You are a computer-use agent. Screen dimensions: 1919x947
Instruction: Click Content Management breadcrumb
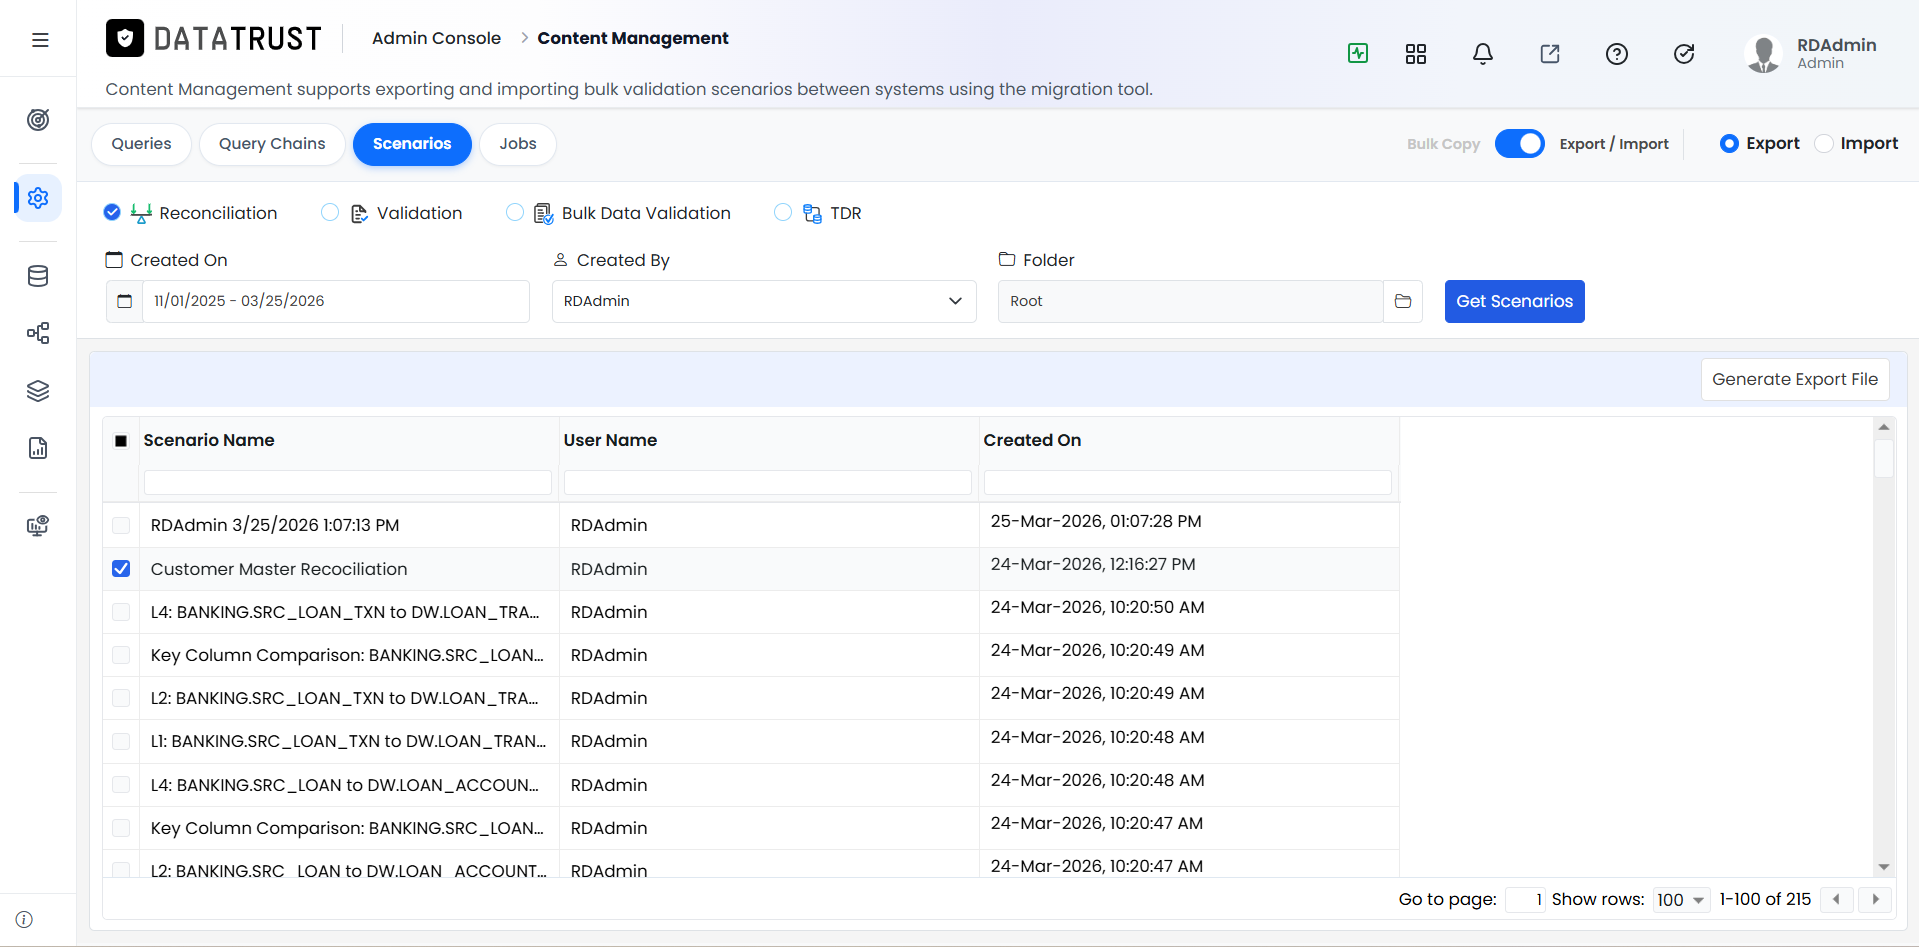point(633,38)
